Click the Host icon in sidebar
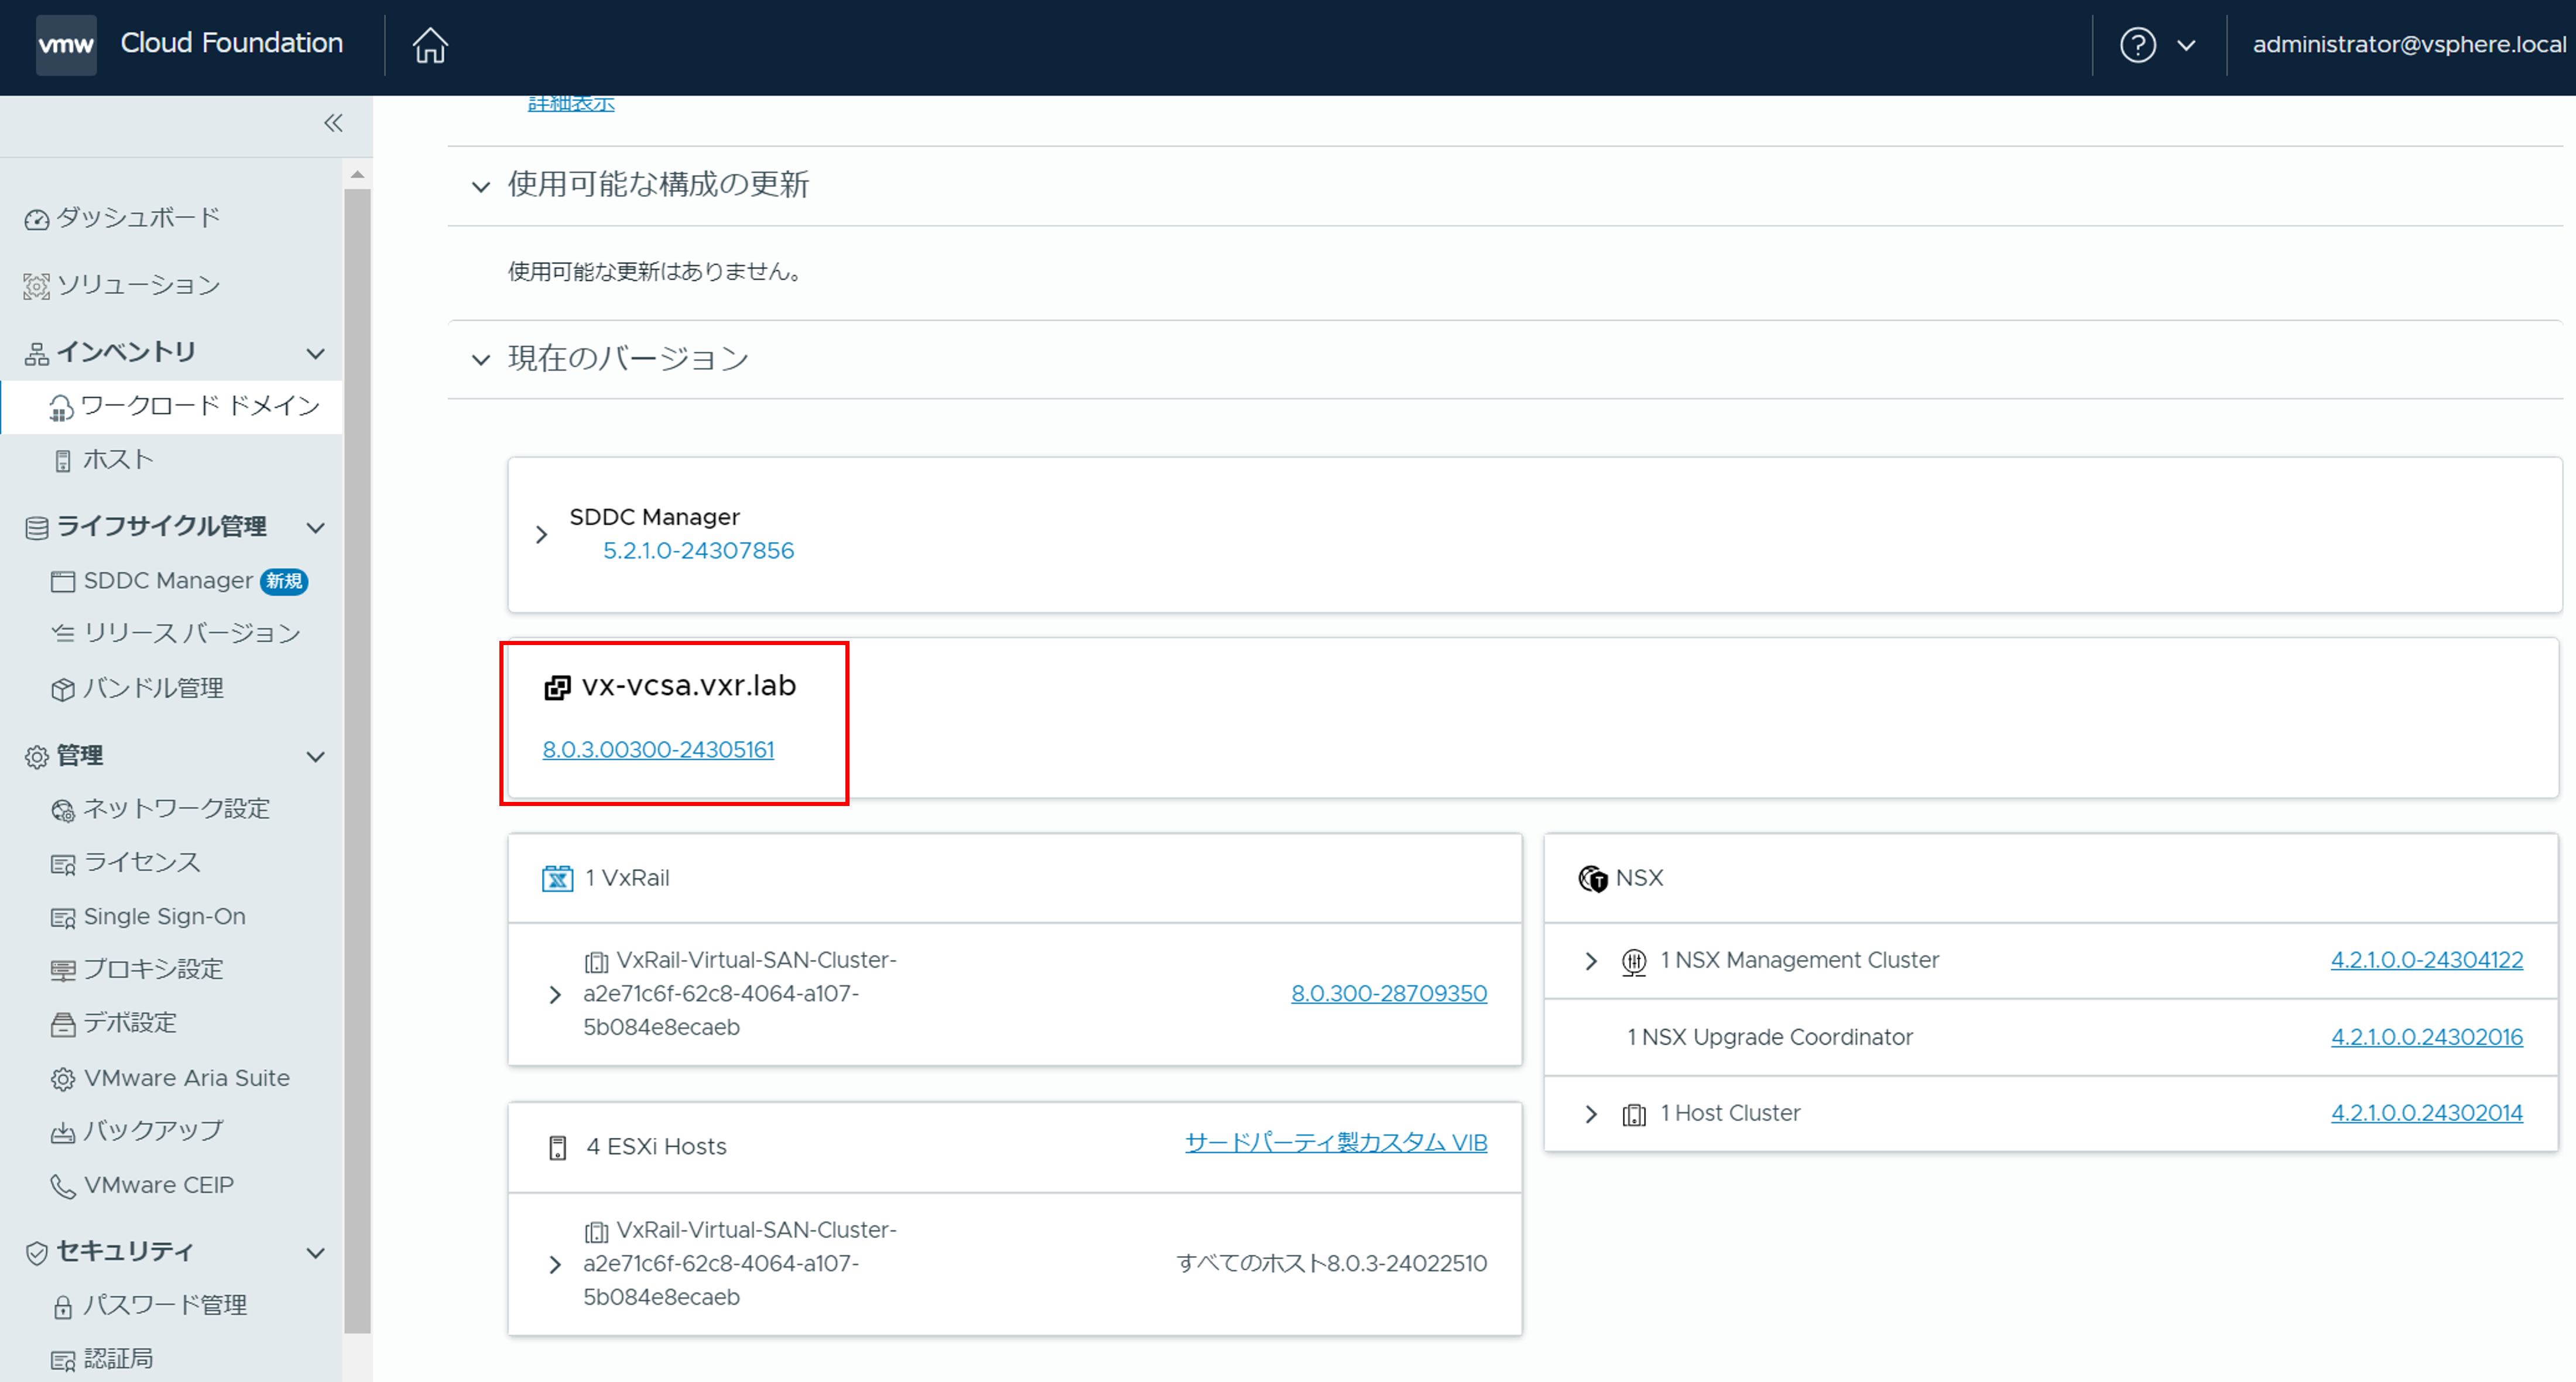2576x1382 pixels. 63,461
